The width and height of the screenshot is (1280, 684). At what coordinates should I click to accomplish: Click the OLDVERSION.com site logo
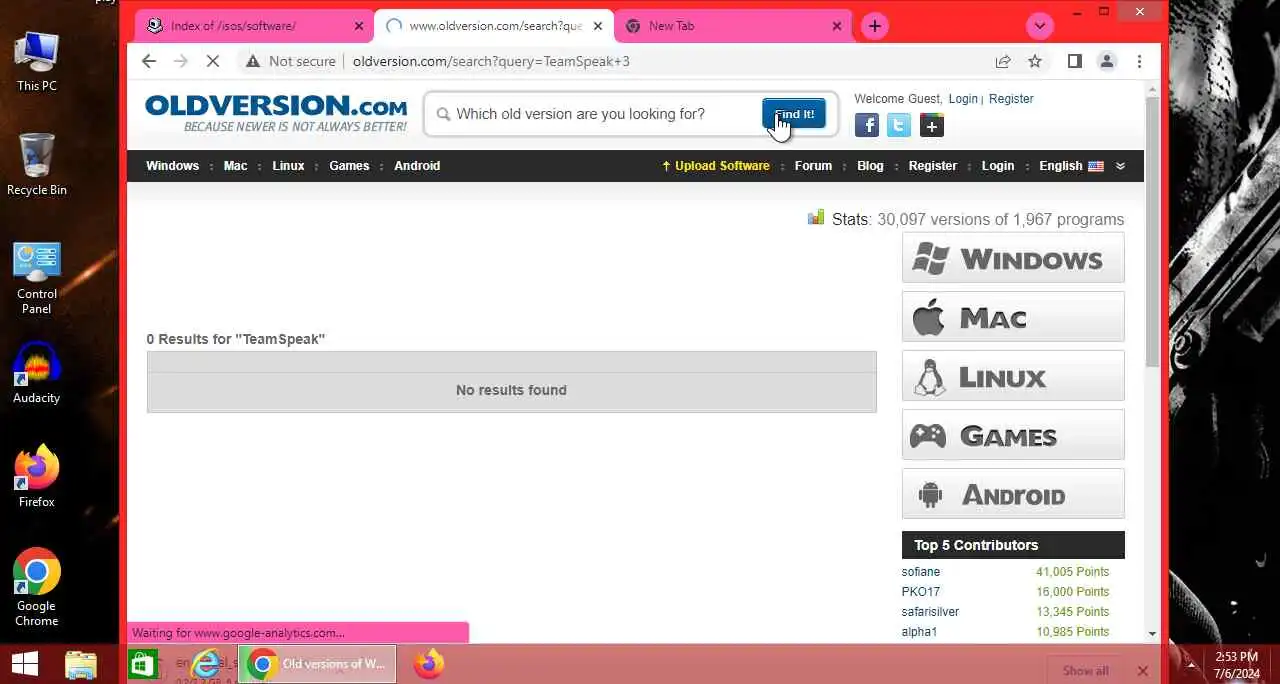click(x=276, y=113)
